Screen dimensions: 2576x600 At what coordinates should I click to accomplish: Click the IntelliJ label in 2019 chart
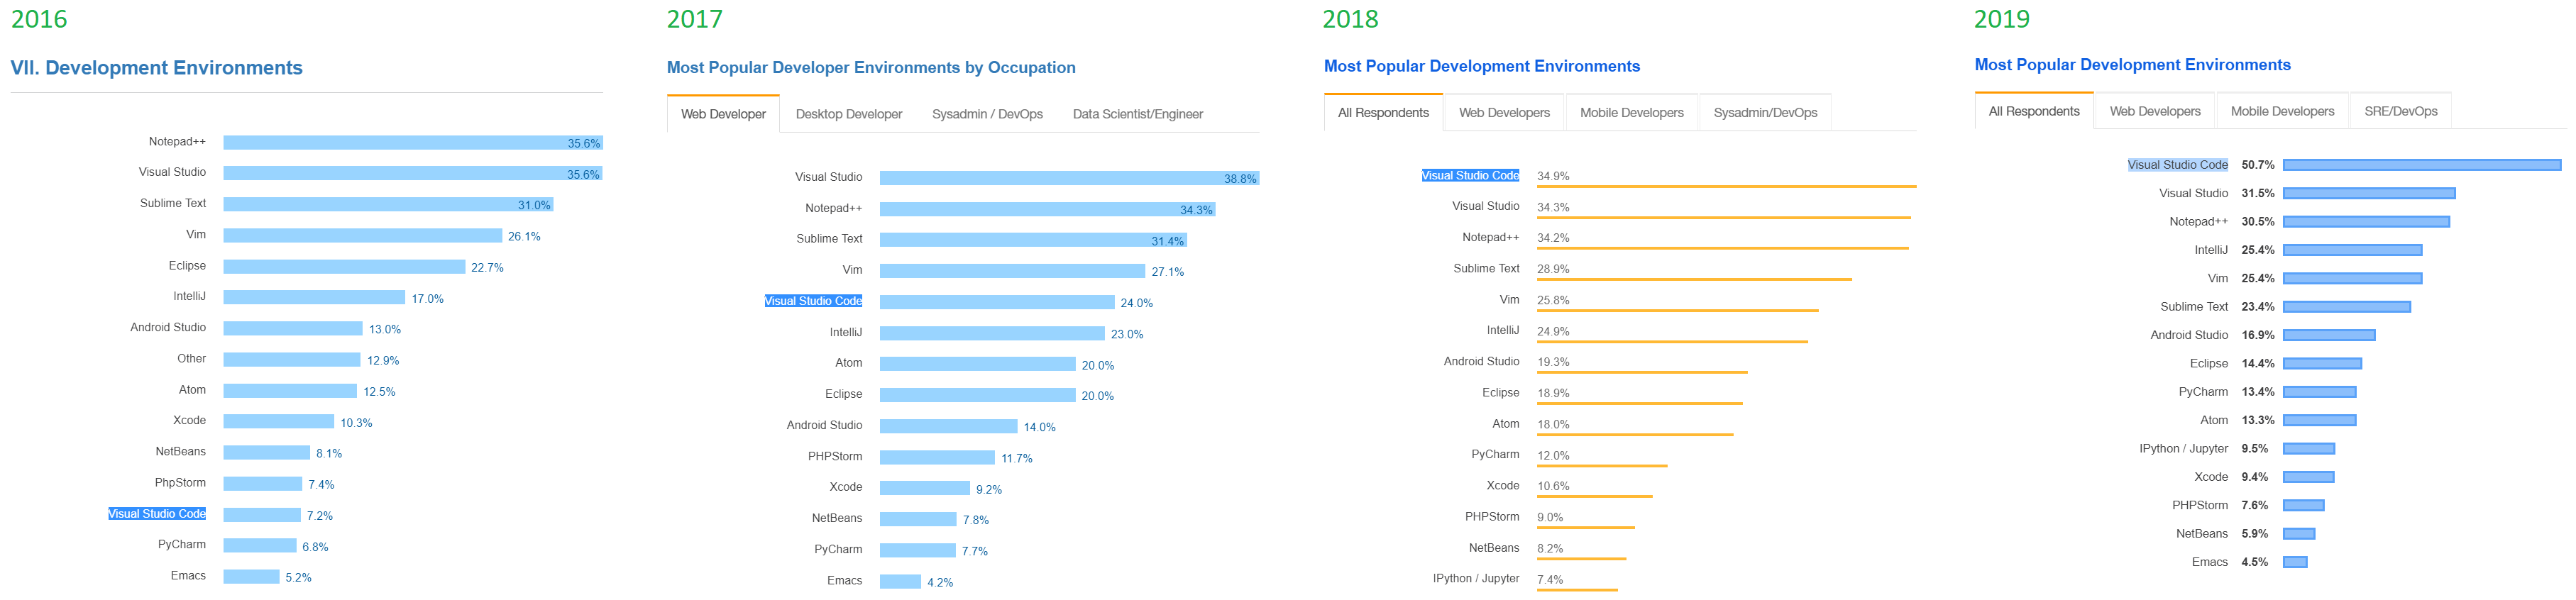point(2211,250)
